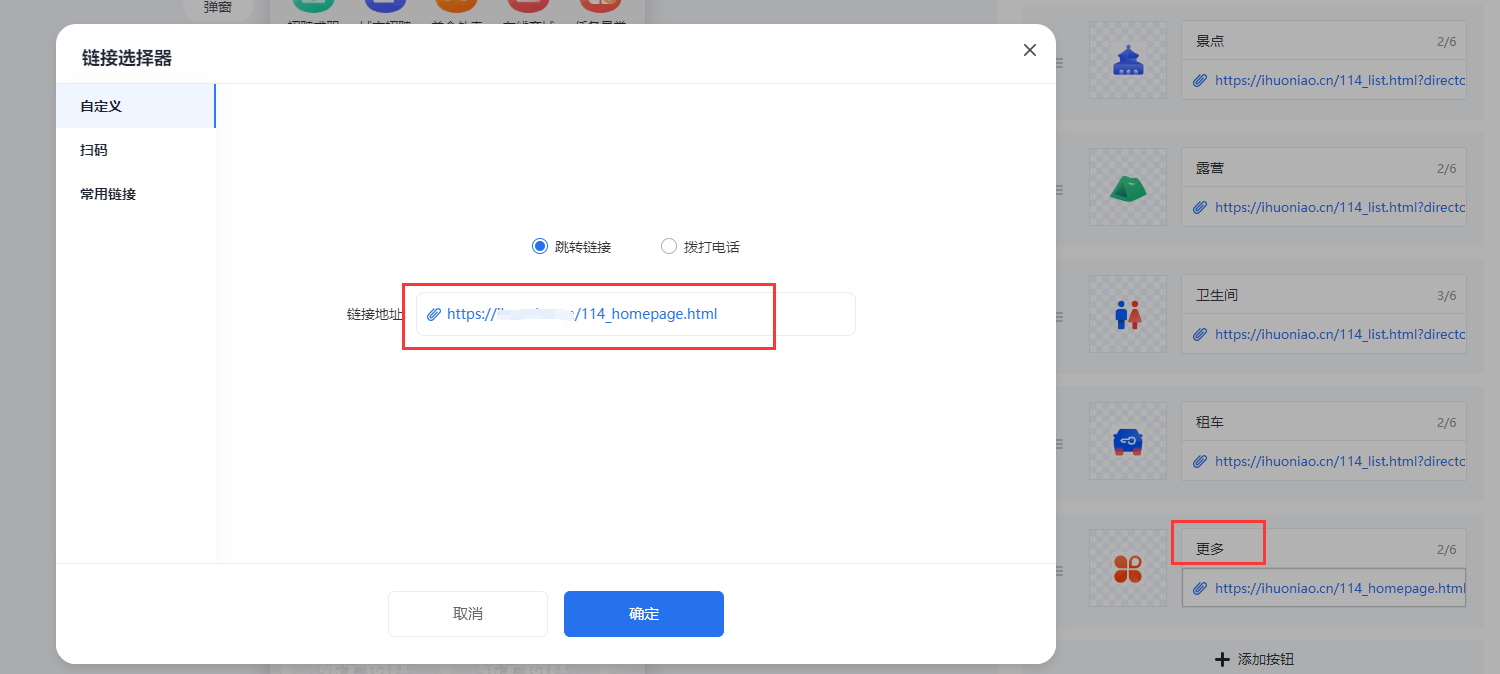Select the 景点 temple icon thumbnail
The height and width of the screenshot is (674, 1500).
(x=1128, y=60)
